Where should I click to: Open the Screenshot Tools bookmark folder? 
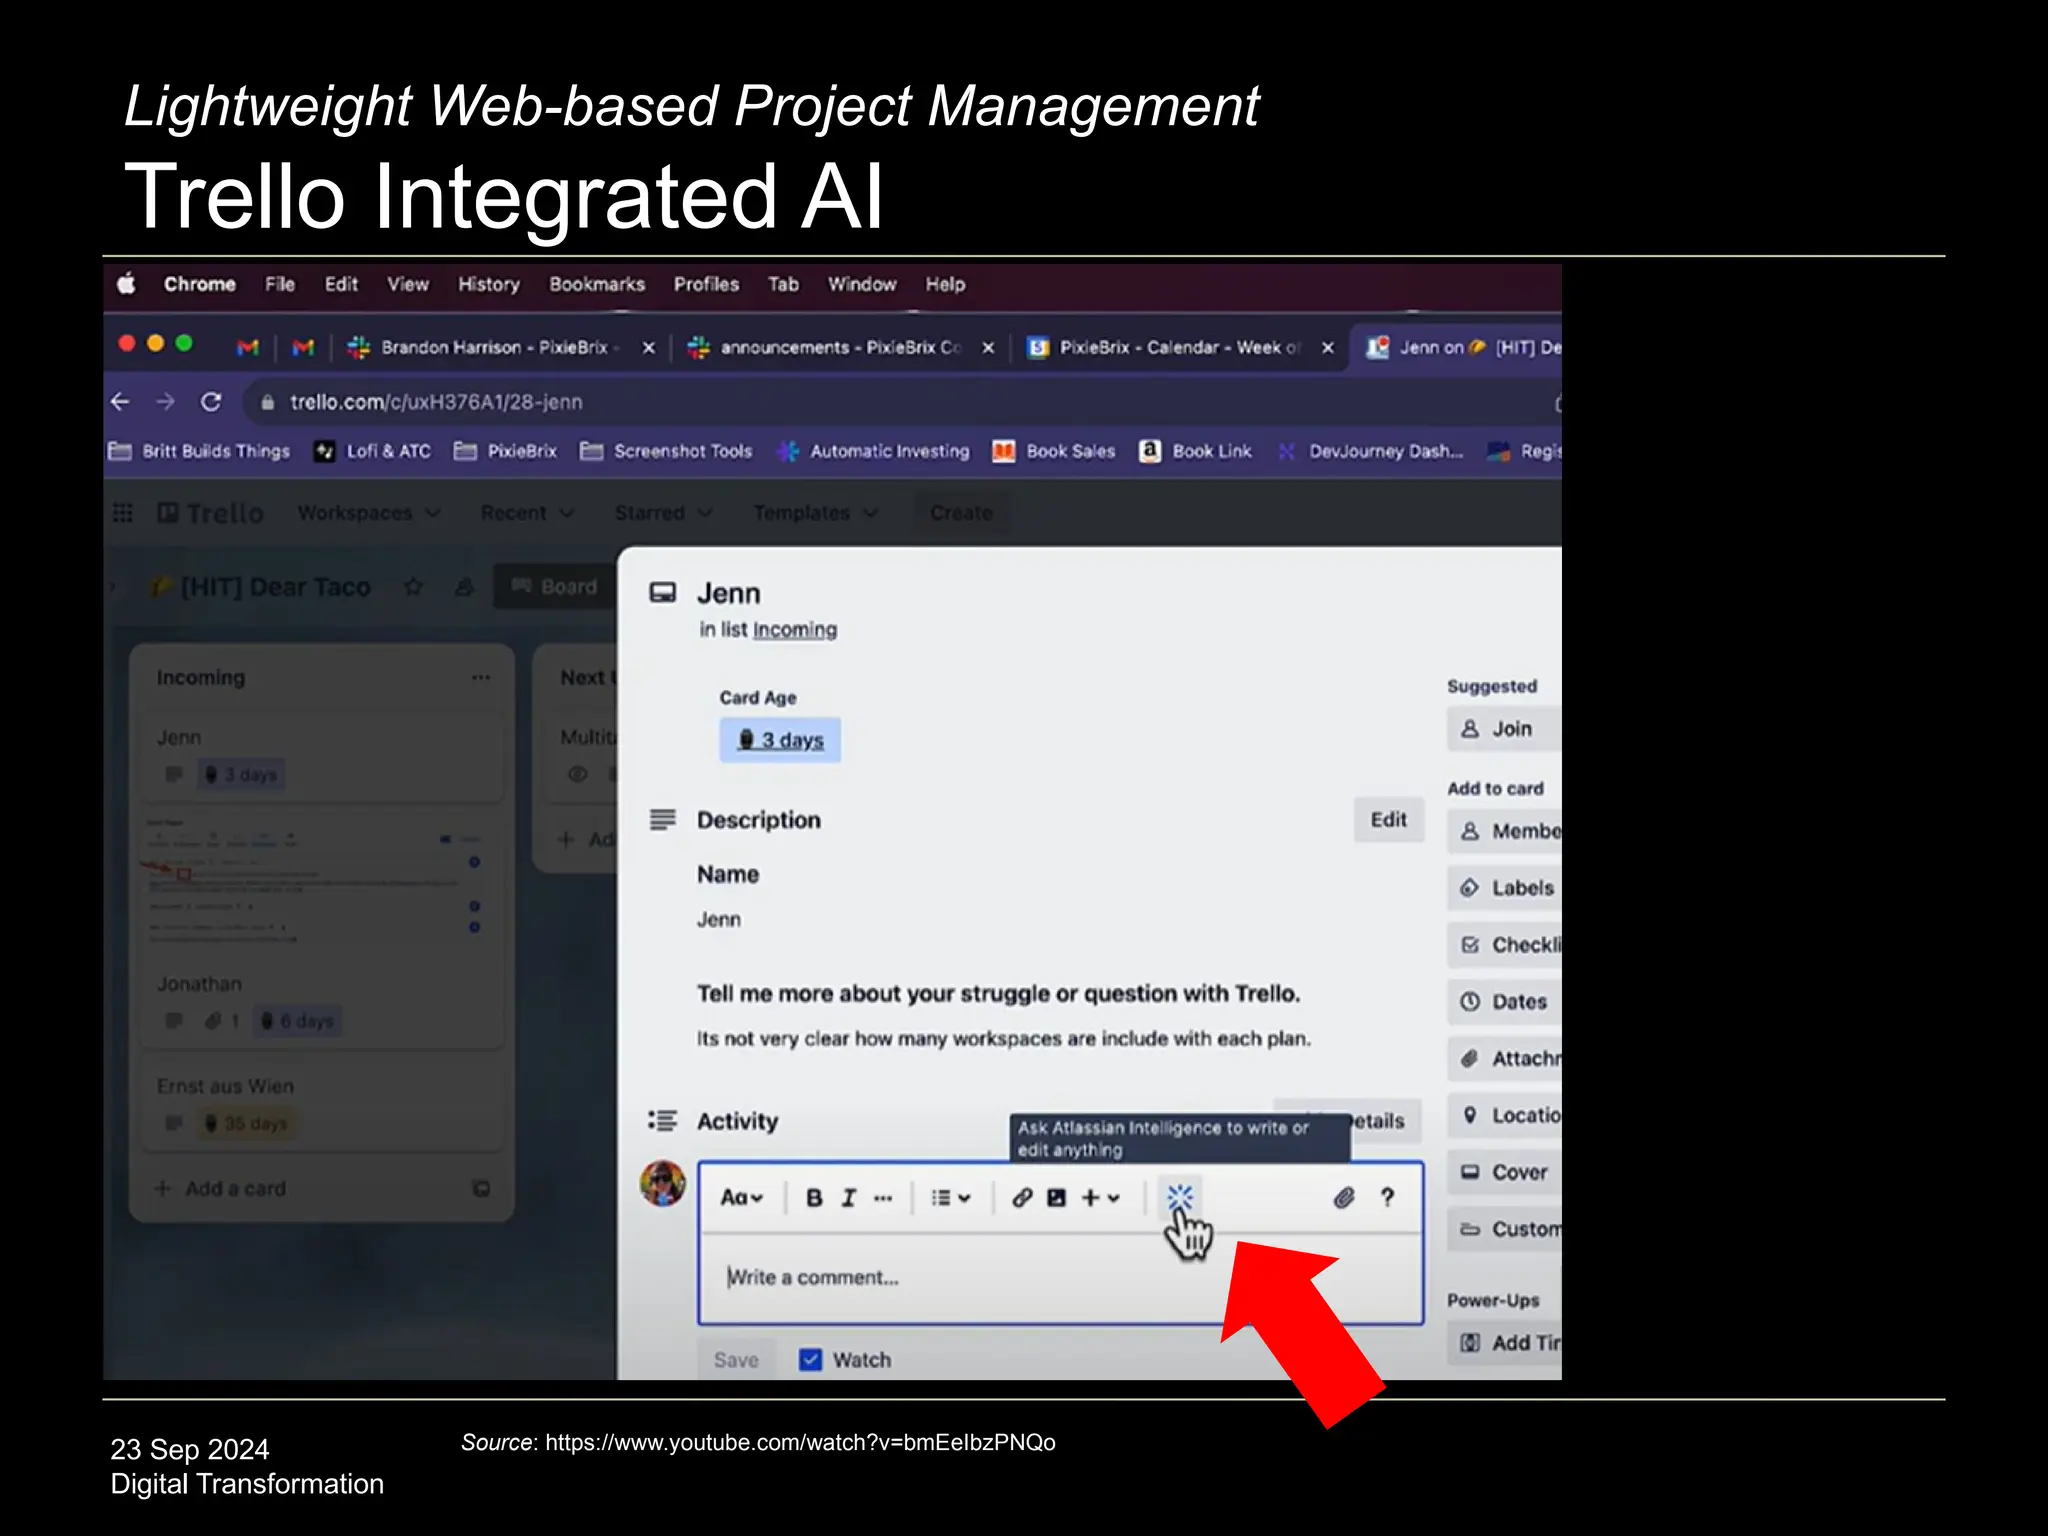point(666,451)
